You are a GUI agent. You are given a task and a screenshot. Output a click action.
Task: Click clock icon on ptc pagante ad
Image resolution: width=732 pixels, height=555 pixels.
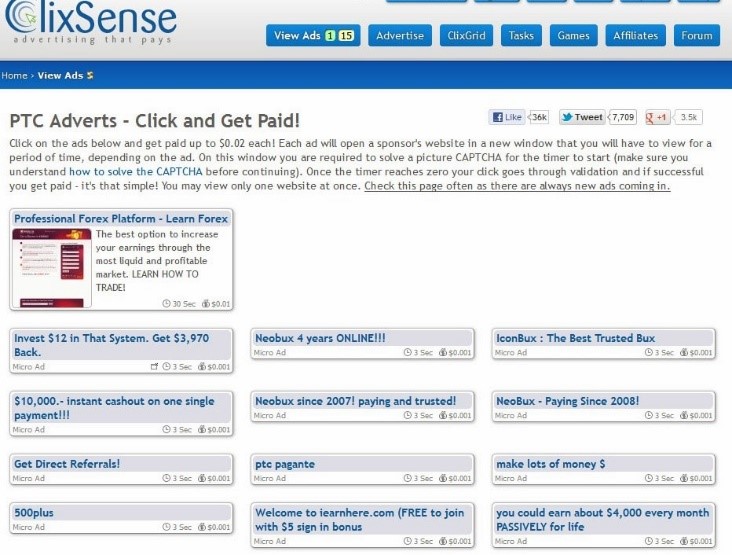[408, 478]
